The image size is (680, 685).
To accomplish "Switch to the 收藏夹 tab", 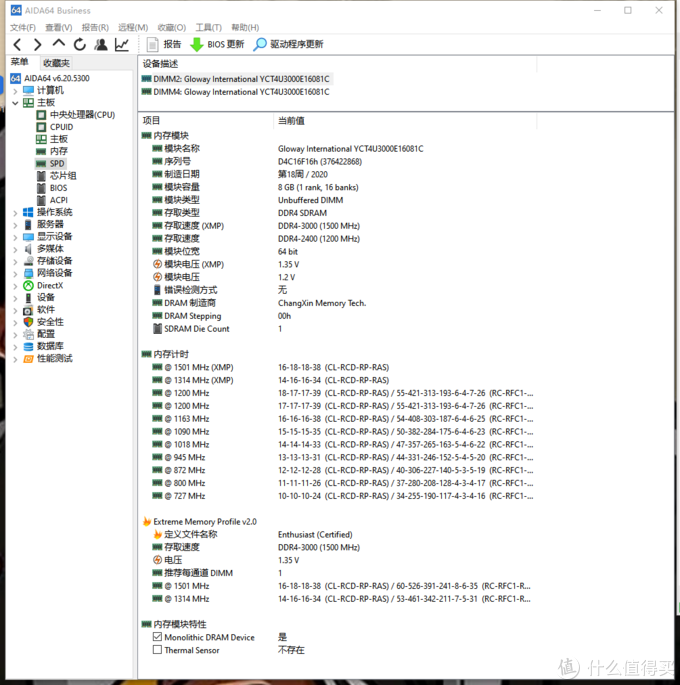I will (56, 63).
